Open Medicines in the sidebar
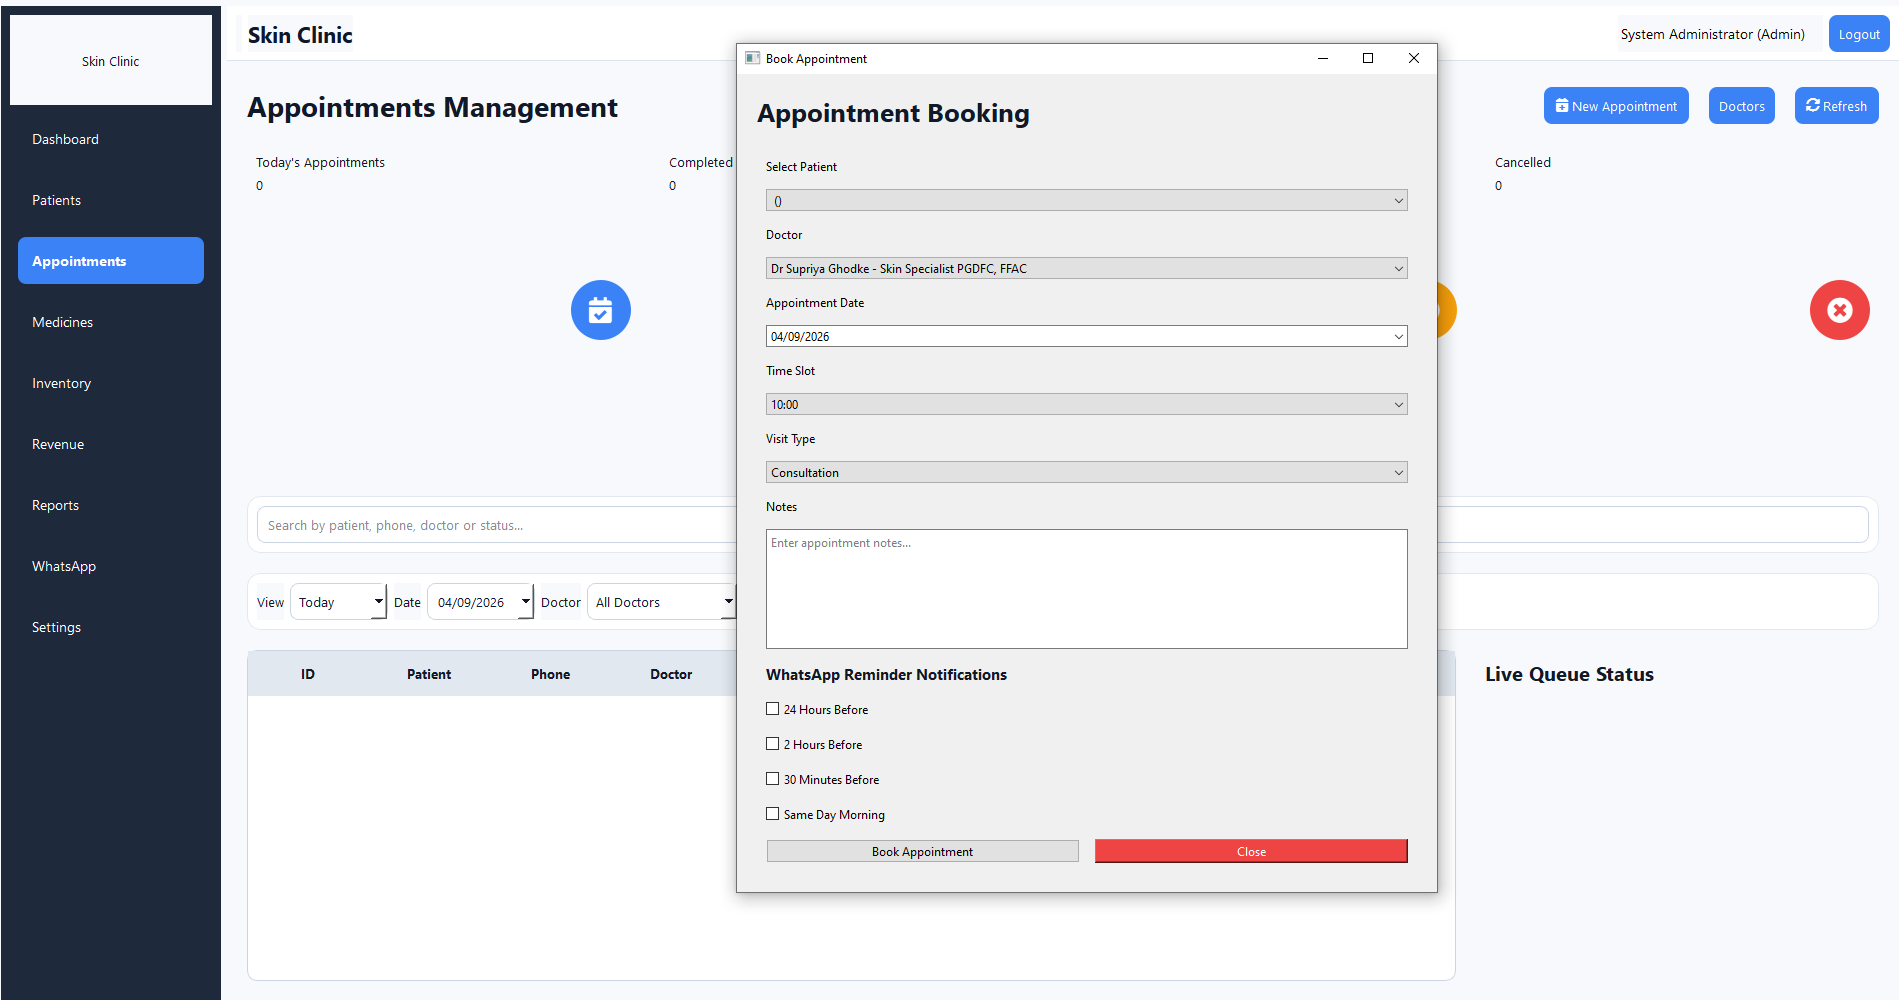Viewport: 1899px width, 1000px height. coord(111,322)
